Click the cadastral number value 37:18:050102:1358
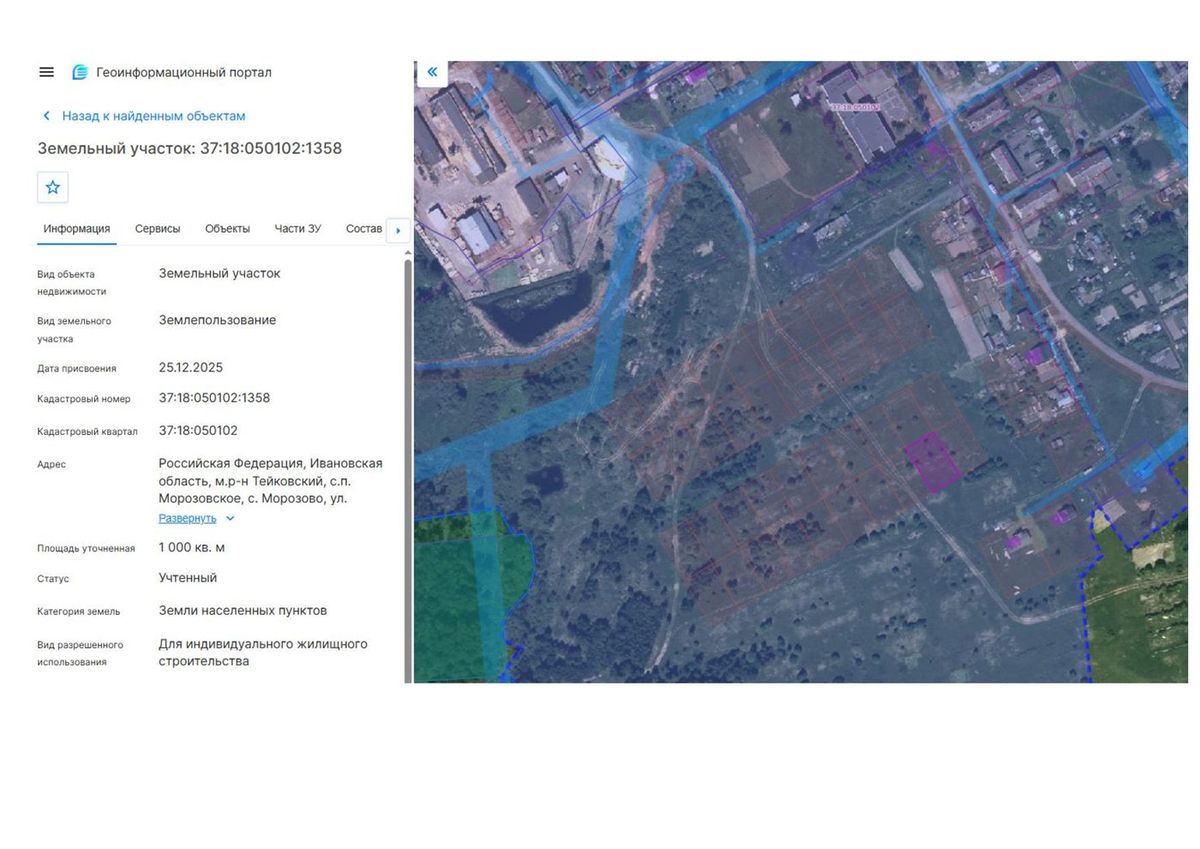The image size is (1200, 849). pos(214,398)
